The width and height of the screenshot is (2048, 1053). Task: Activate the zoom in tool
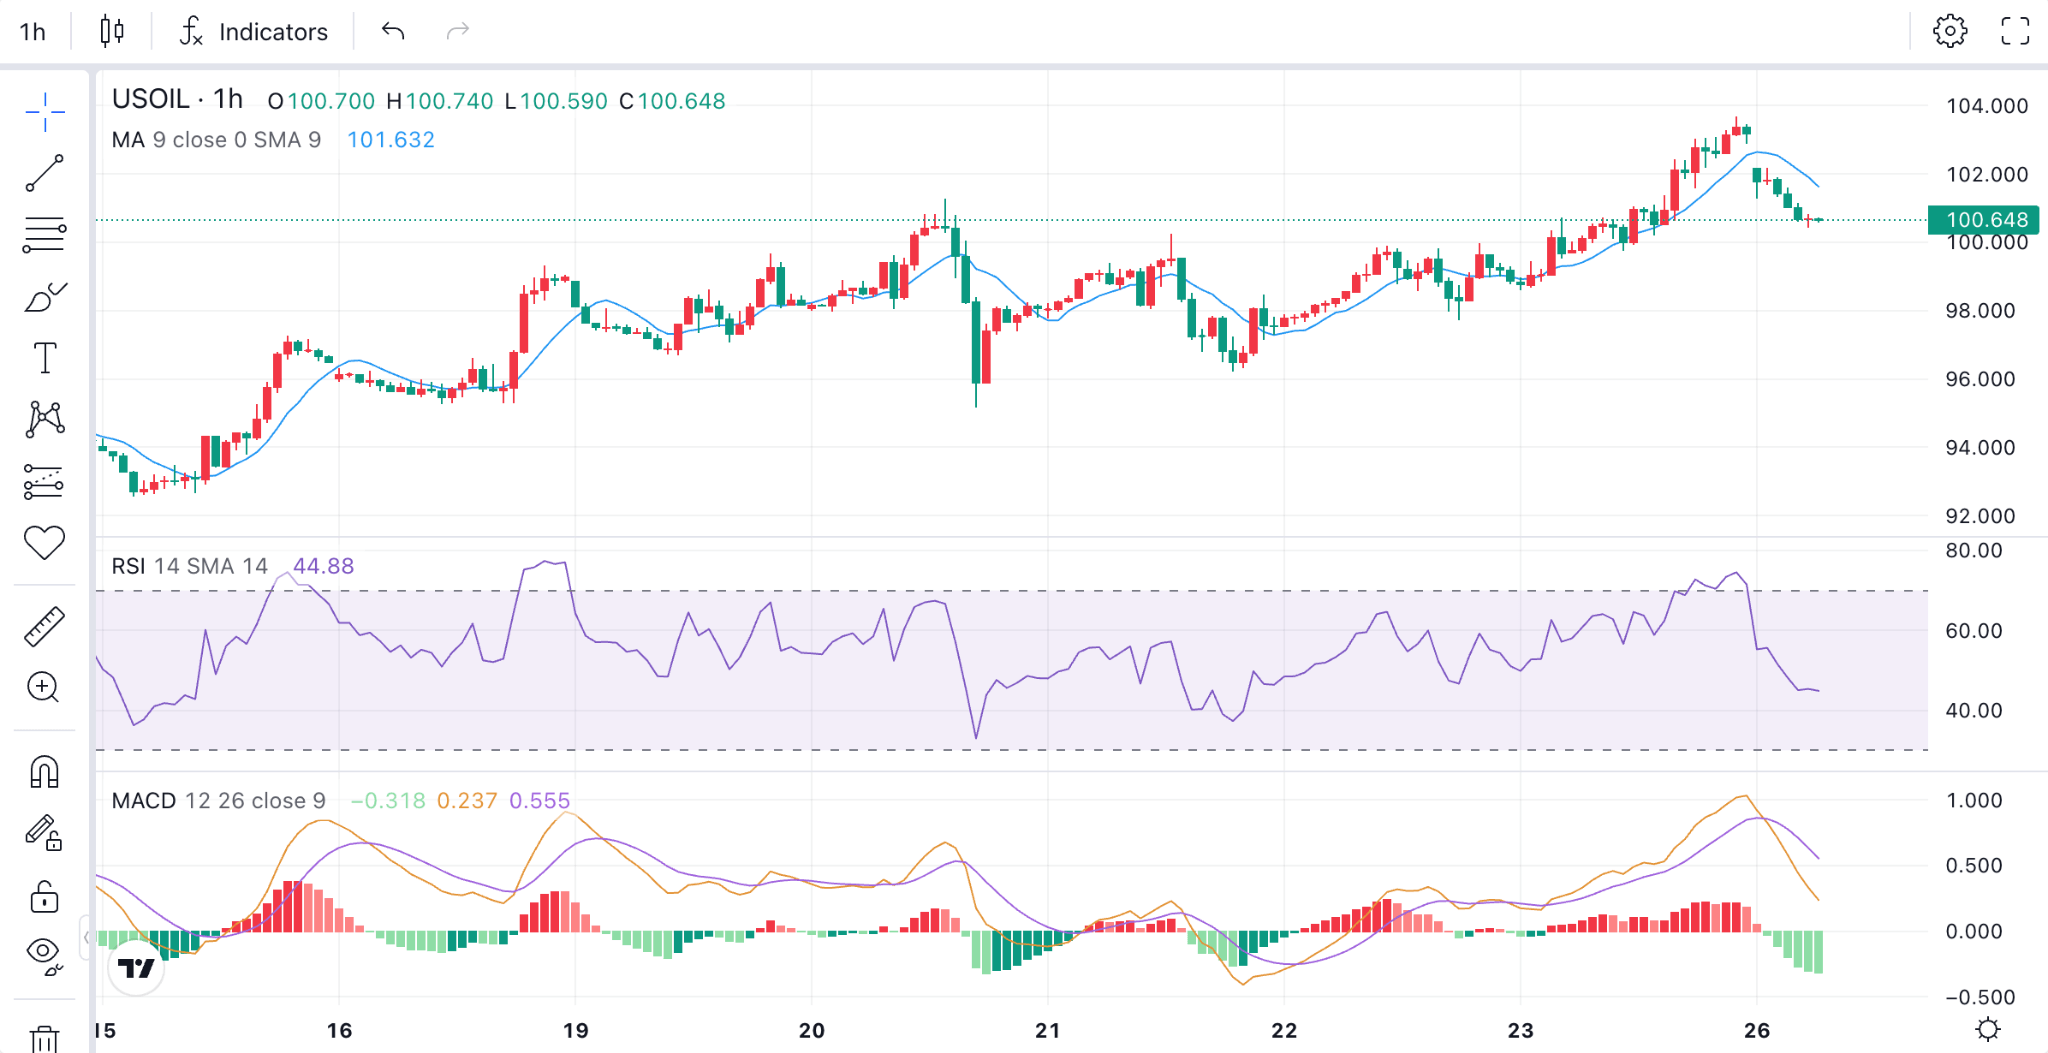pyautogui.click(x=43, y=687)
